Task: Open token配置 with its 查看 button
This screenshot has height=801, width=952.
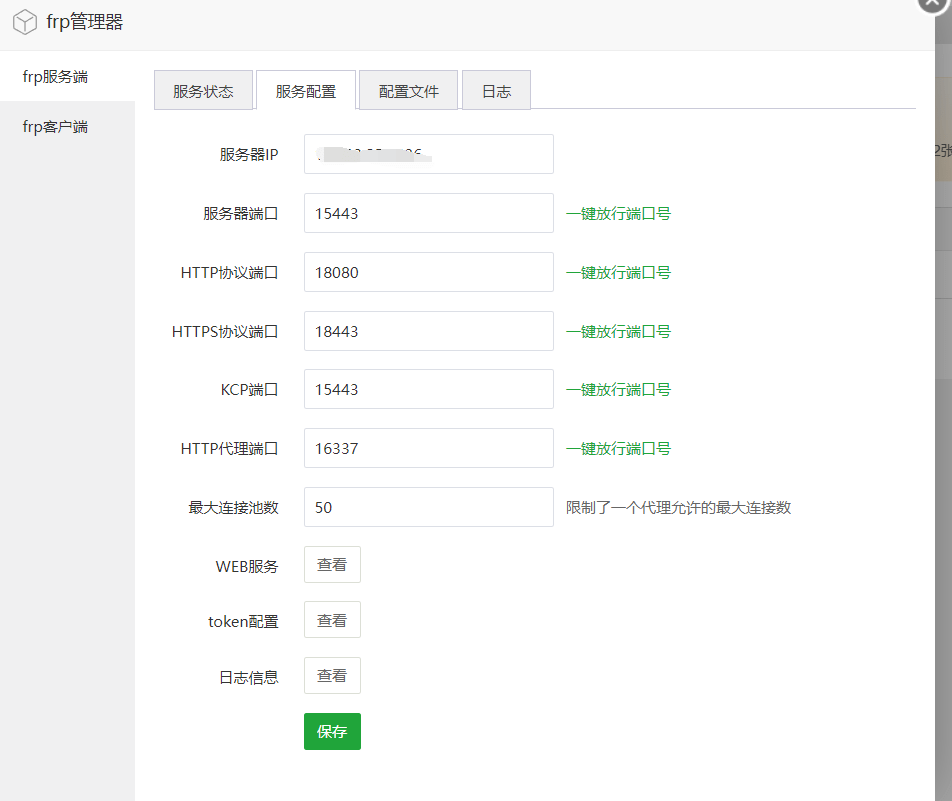Action: 332,620
